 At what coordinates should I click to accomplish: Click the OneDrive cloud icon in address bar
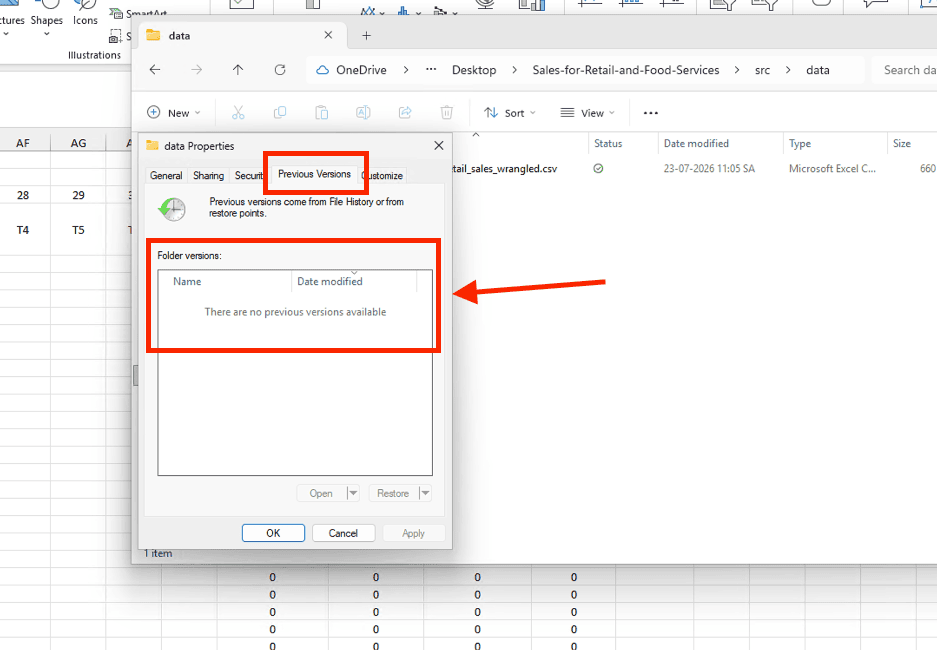point(322,70)
